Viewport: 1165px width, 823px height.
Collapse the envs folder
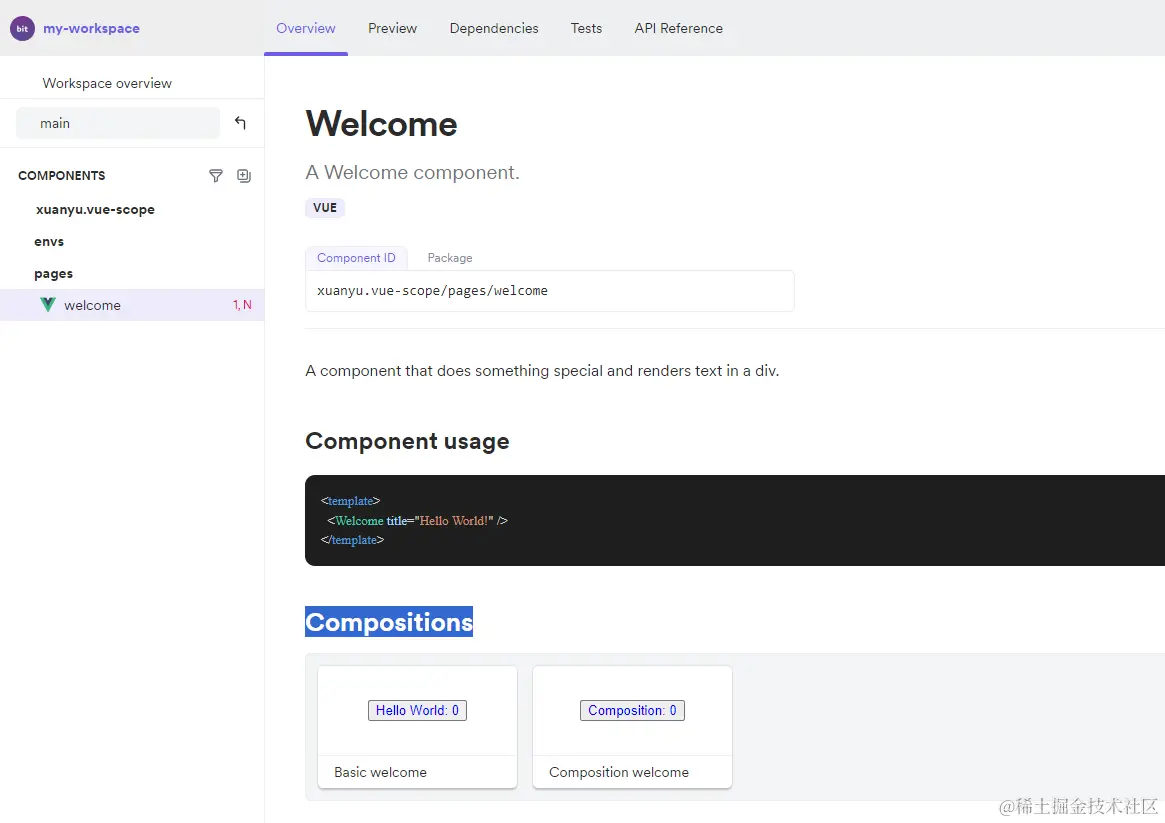pos(49,242)
